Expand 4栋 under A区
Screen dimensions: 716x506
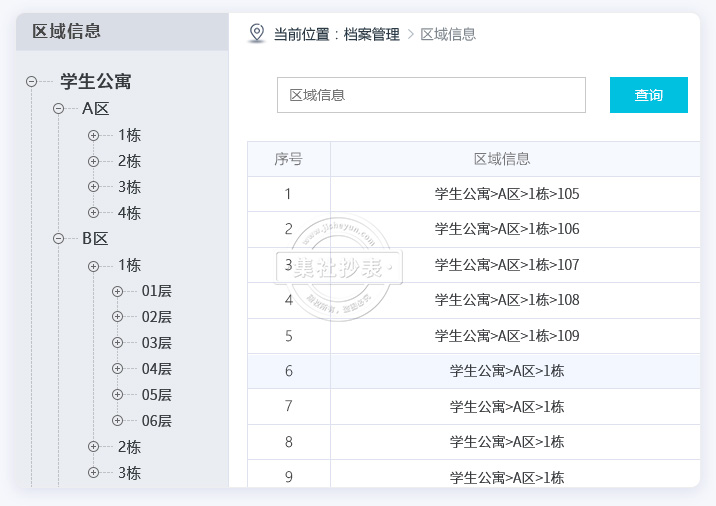pos(93,212)
